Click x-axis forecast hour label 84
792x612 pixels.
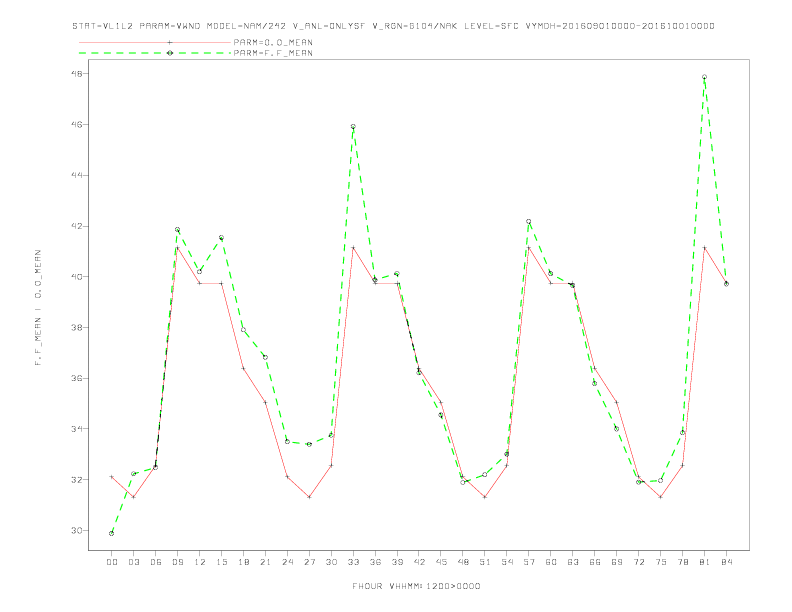726,562
